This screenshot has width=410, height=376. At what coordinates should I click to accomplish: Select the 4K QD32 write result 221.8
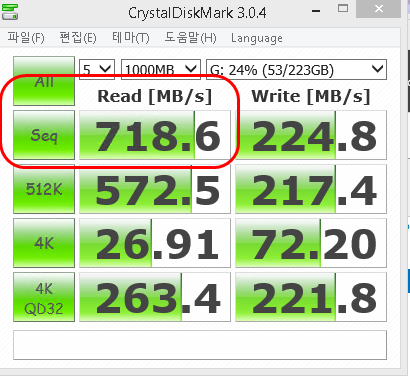pos(311,297)
